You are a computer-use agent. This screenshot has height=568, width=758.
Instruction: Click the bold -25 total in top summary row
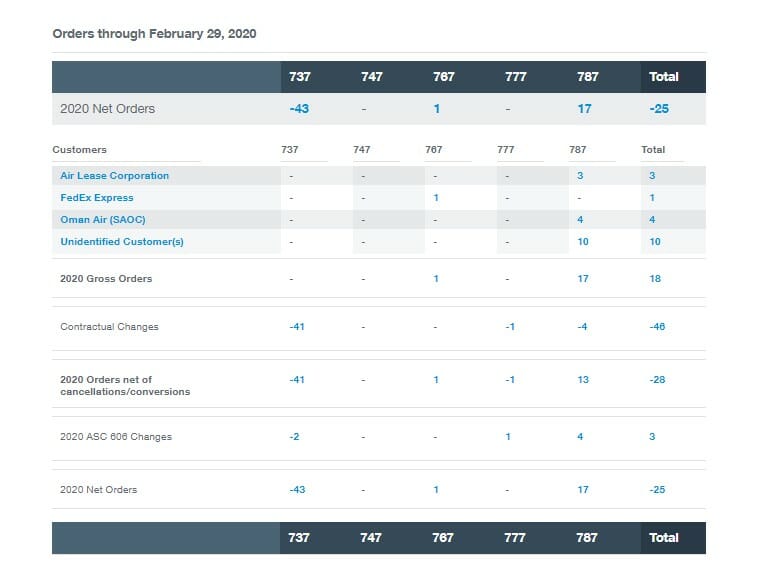point(659,109)
